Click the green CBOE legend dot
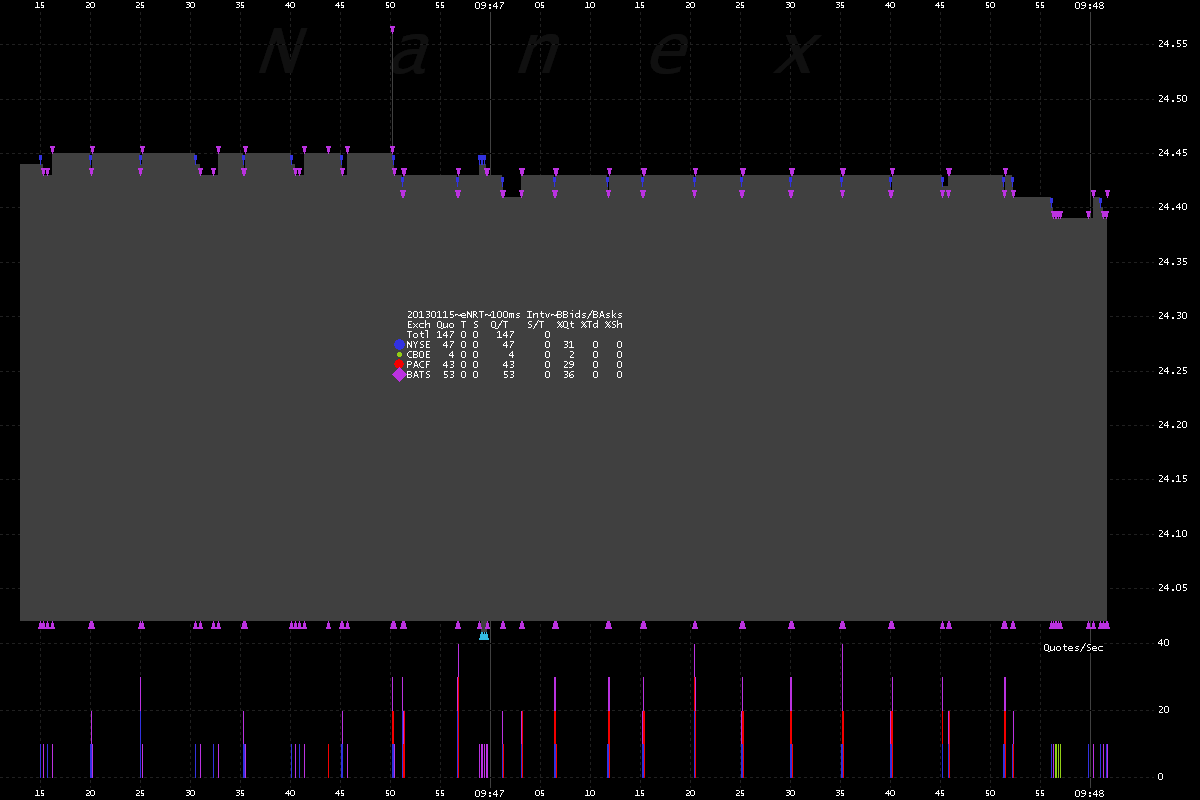 click(x=399, y=354)
